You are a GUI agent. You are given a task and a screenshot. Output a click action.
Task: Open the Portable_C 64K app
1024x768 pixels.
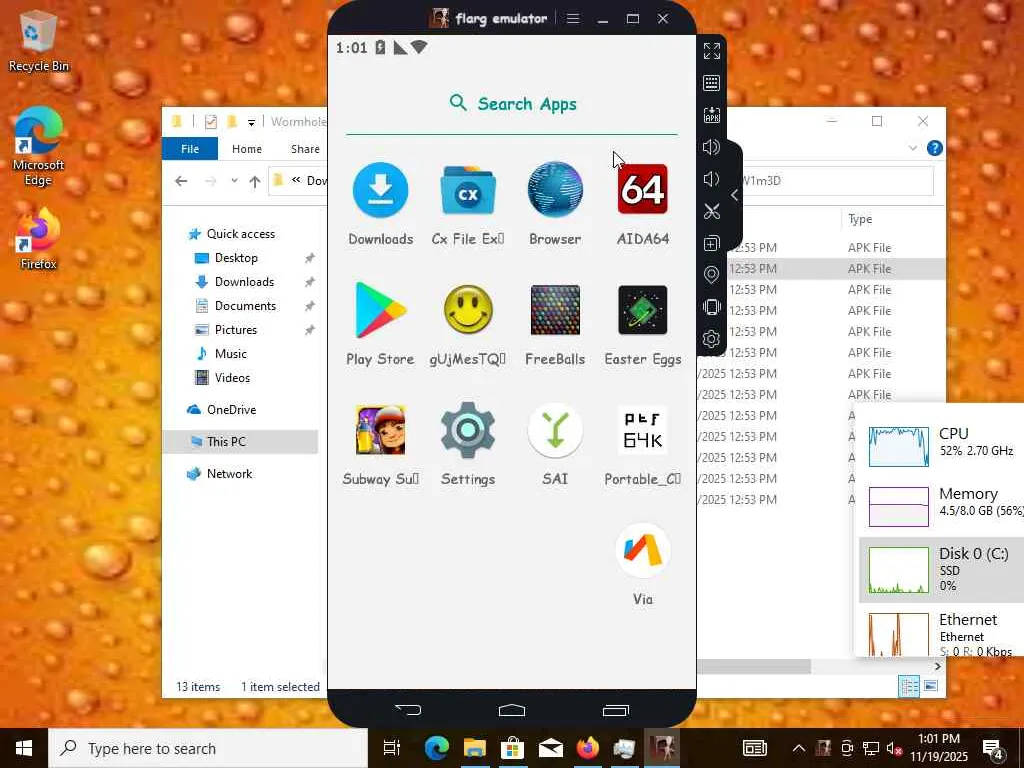tap(643, 430)
